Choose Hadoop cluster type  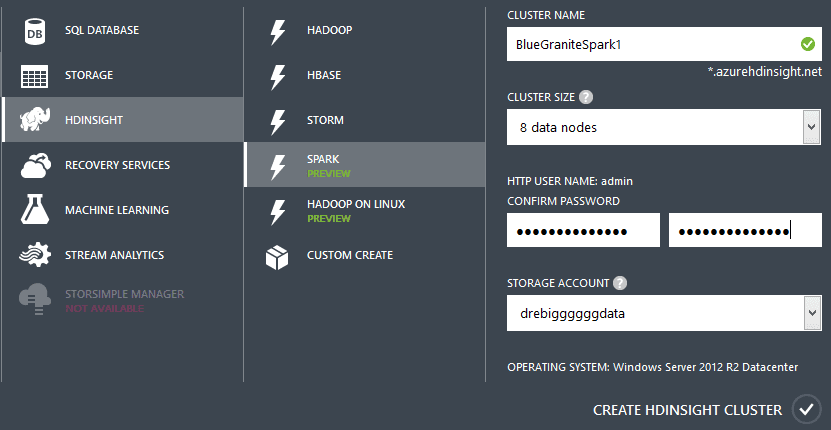pos(365,30)
